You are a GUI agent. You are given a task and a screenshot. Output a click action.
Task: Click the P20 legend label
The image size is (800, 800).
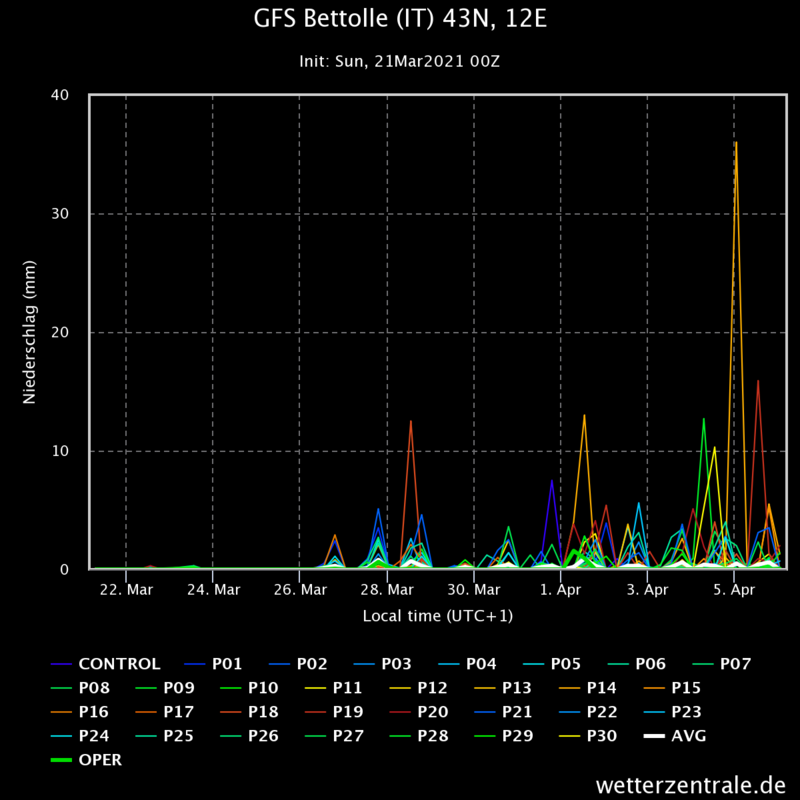(433, 712)
